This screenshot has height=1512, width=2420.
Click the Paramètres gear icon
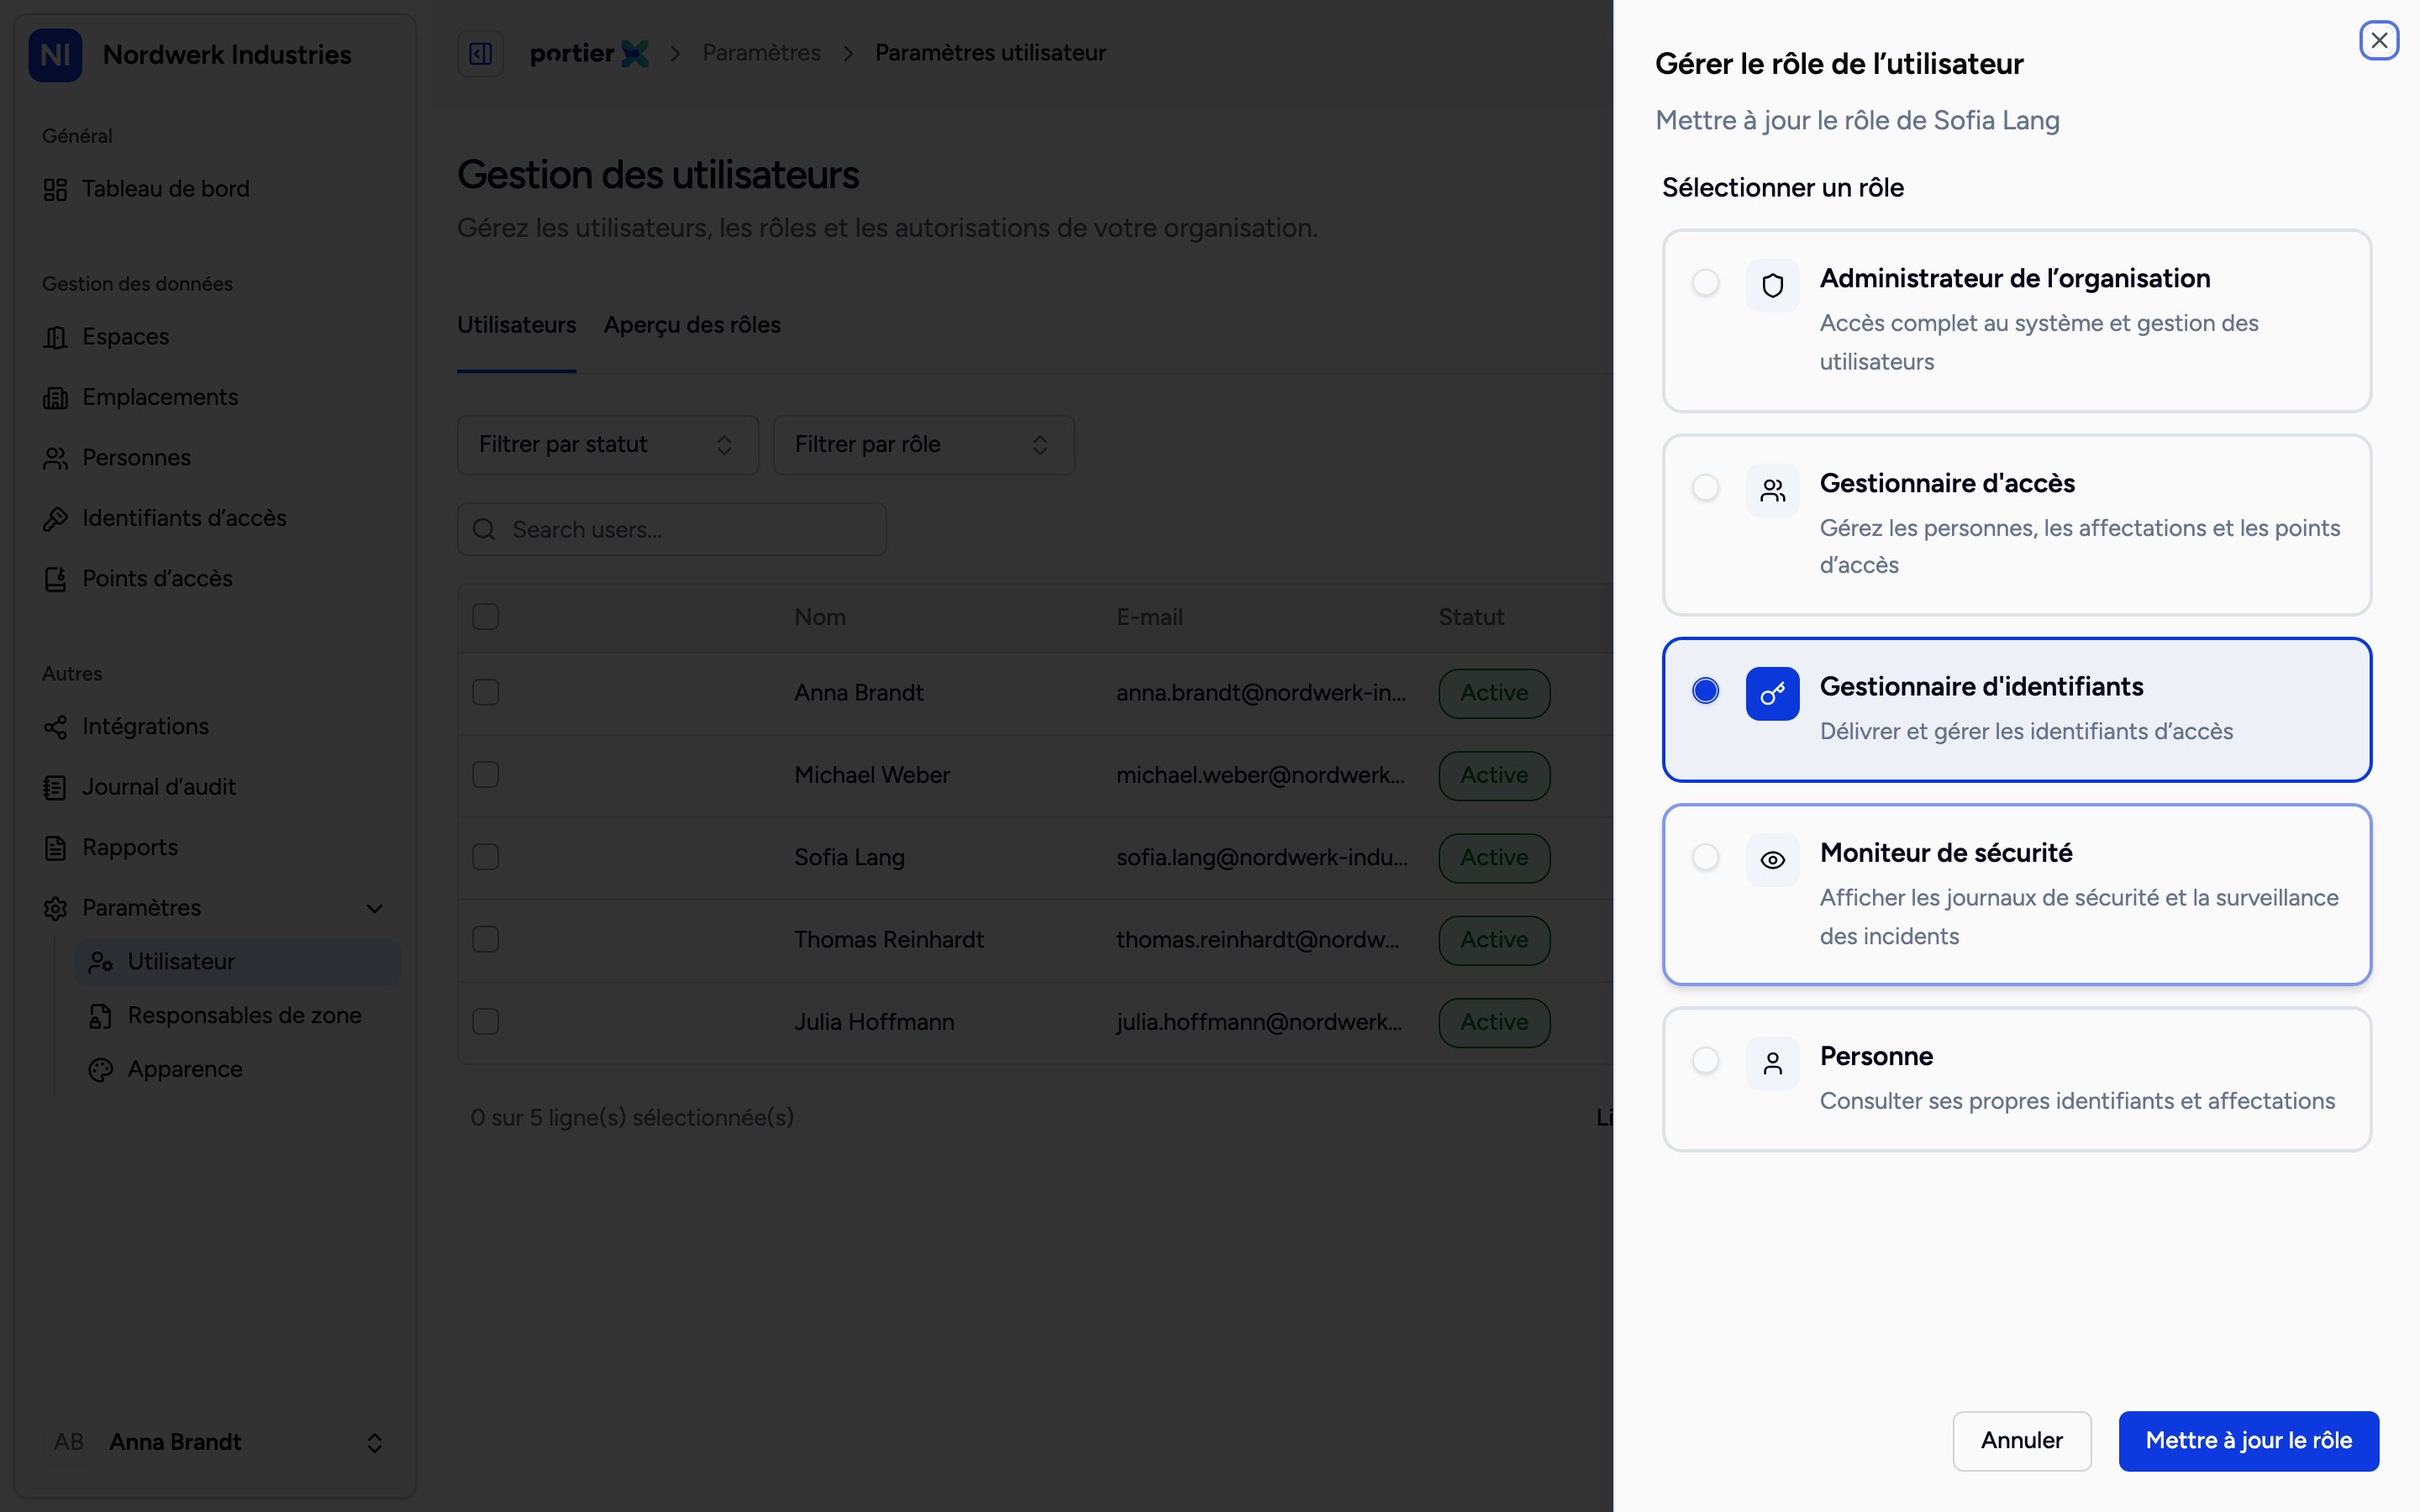coord(55,908)
